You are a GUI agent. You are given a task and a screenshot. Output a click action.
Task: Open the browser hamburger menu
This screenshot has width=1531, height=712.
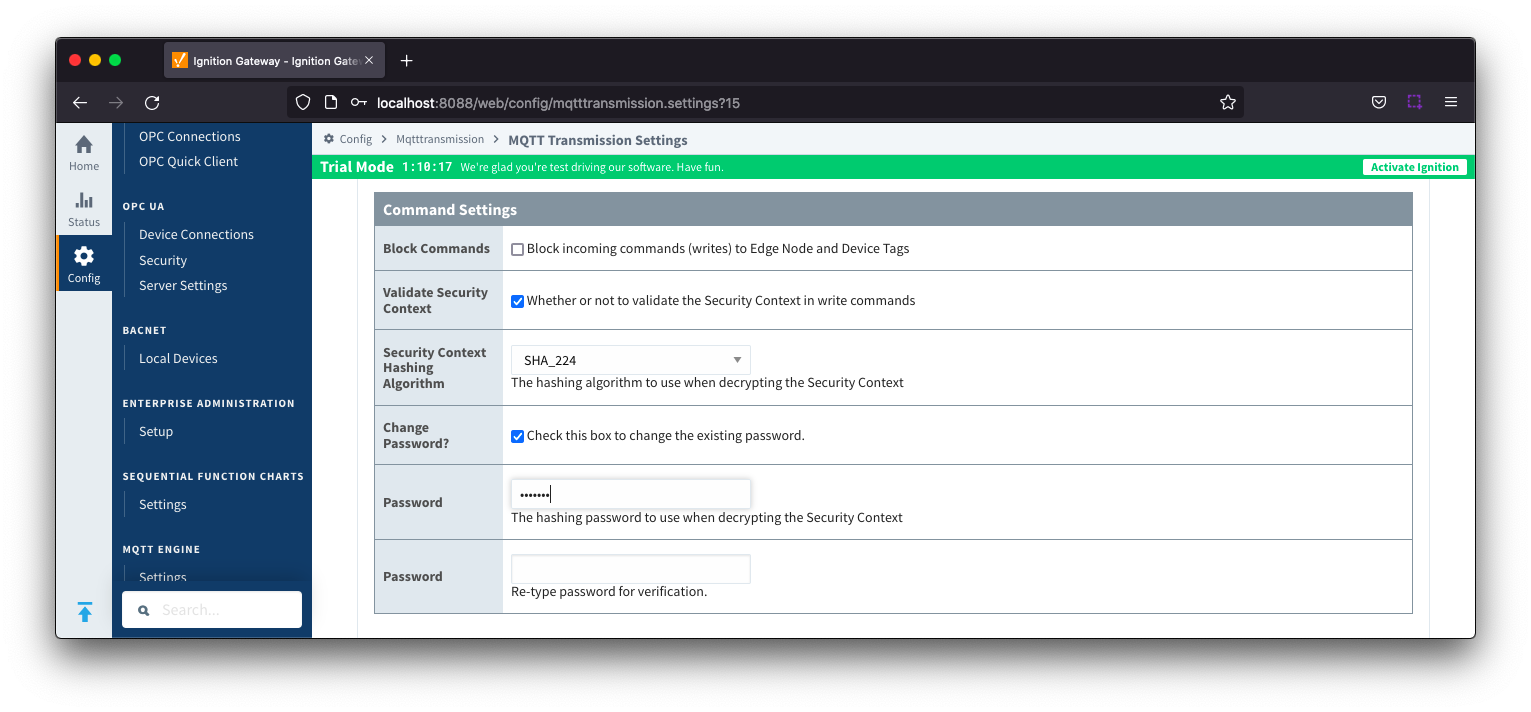1451,102
